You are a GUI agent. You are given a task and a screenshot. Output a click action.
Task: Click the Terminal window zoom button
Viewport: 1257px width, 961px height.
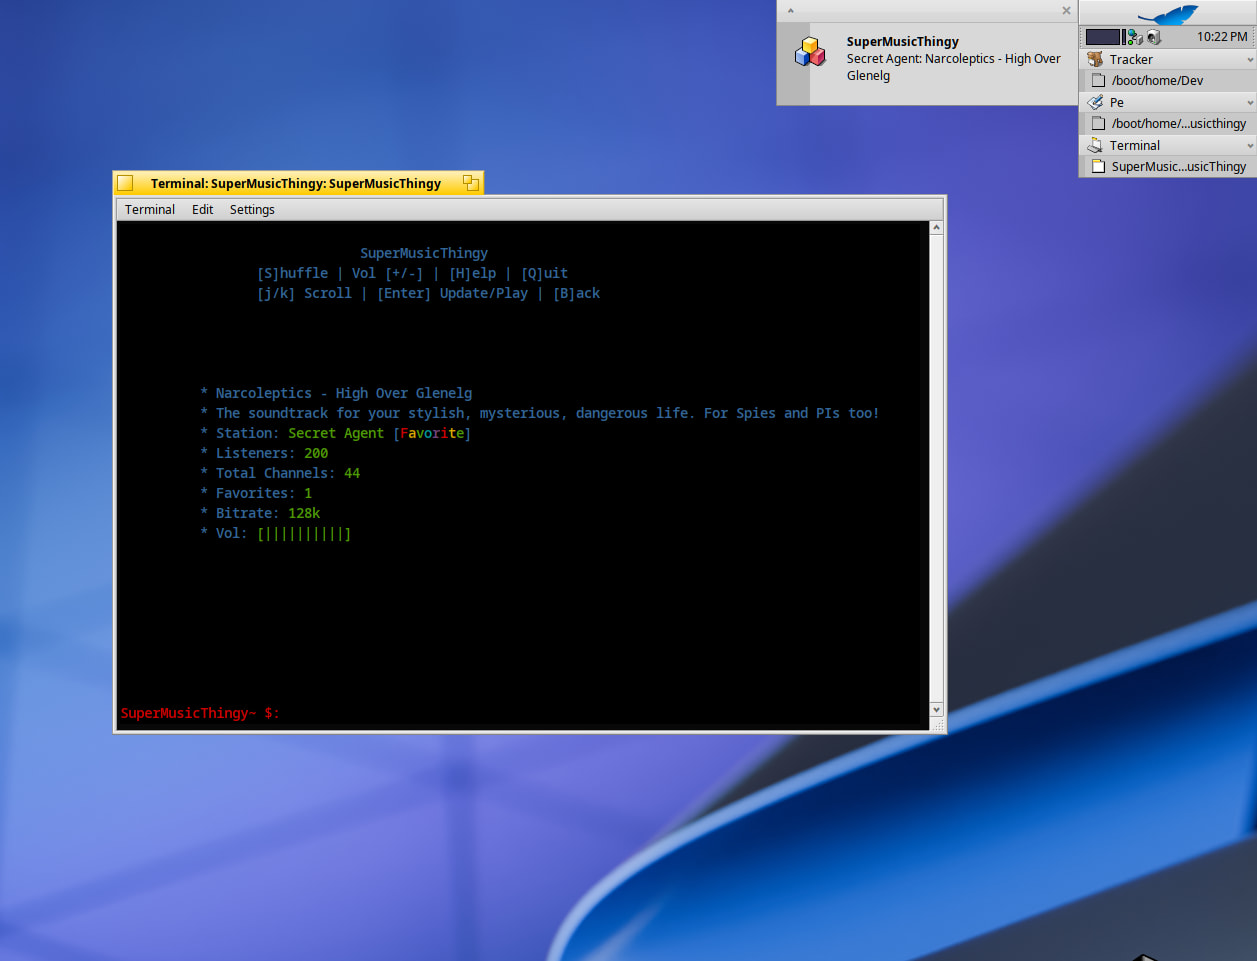[x=470, y=183]
